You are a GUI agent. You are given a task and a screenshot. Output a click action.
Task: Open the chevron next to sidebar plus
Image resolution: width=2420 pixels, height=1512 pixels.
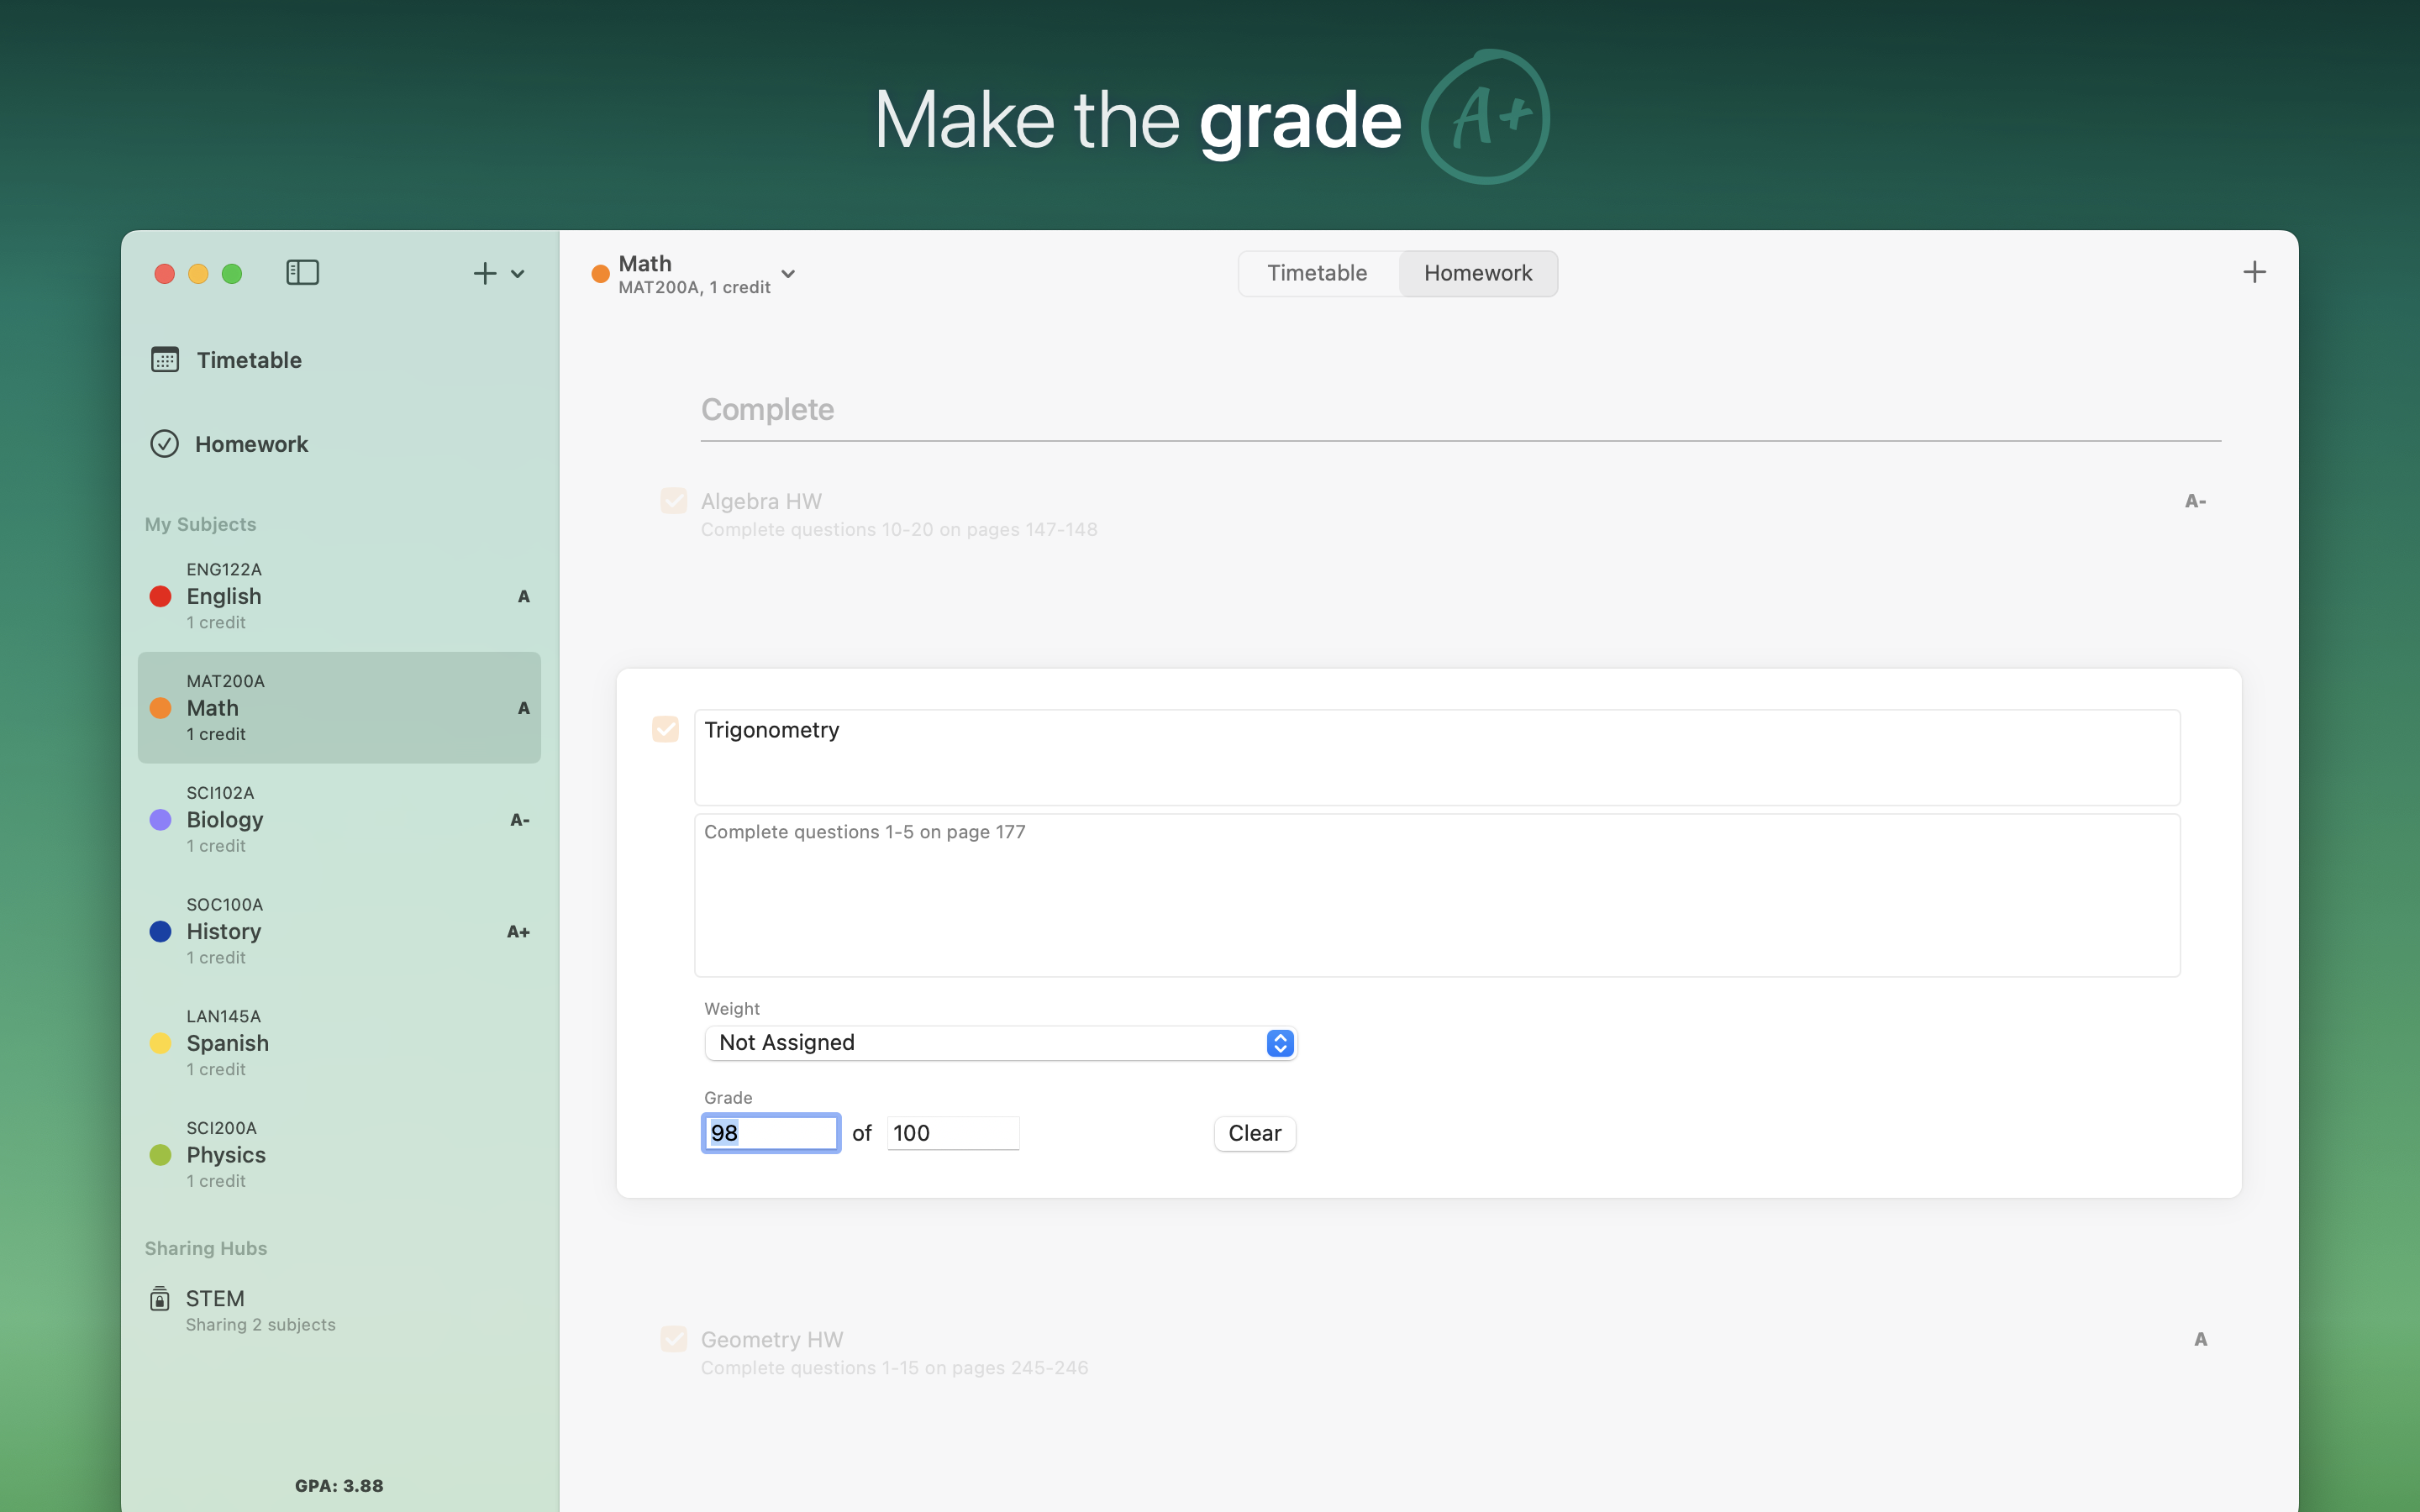pyautogui.click(x=518, y=274)
